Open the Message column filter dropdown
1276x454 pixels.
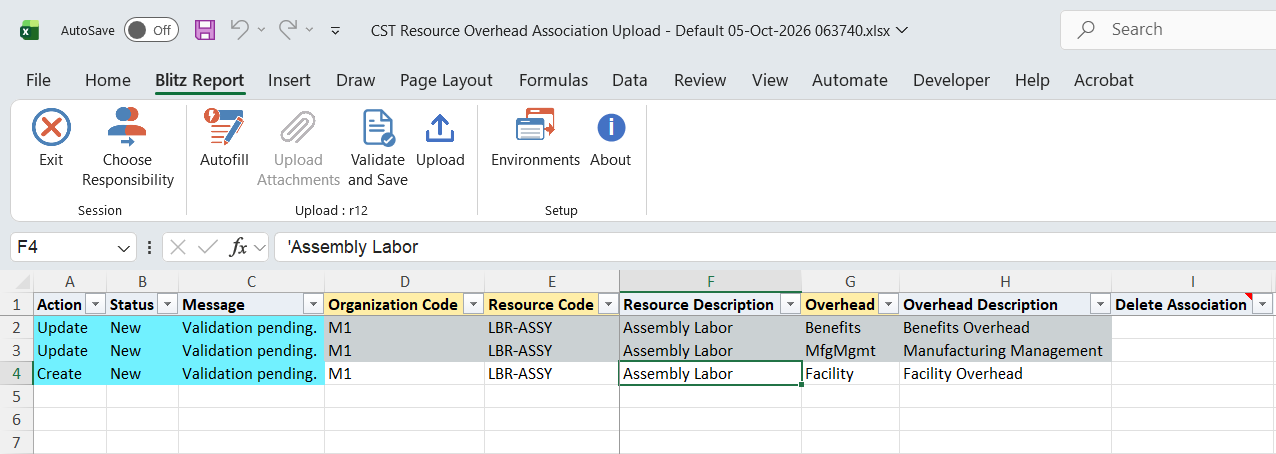[x=313, y=304]
